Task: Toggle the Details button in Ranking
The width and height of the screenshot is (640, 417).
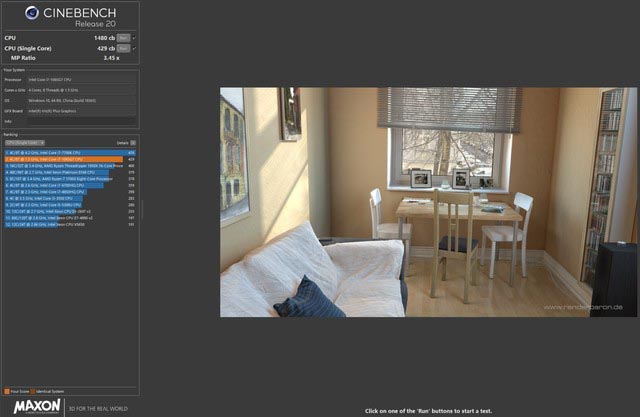Action: point(133,143)
